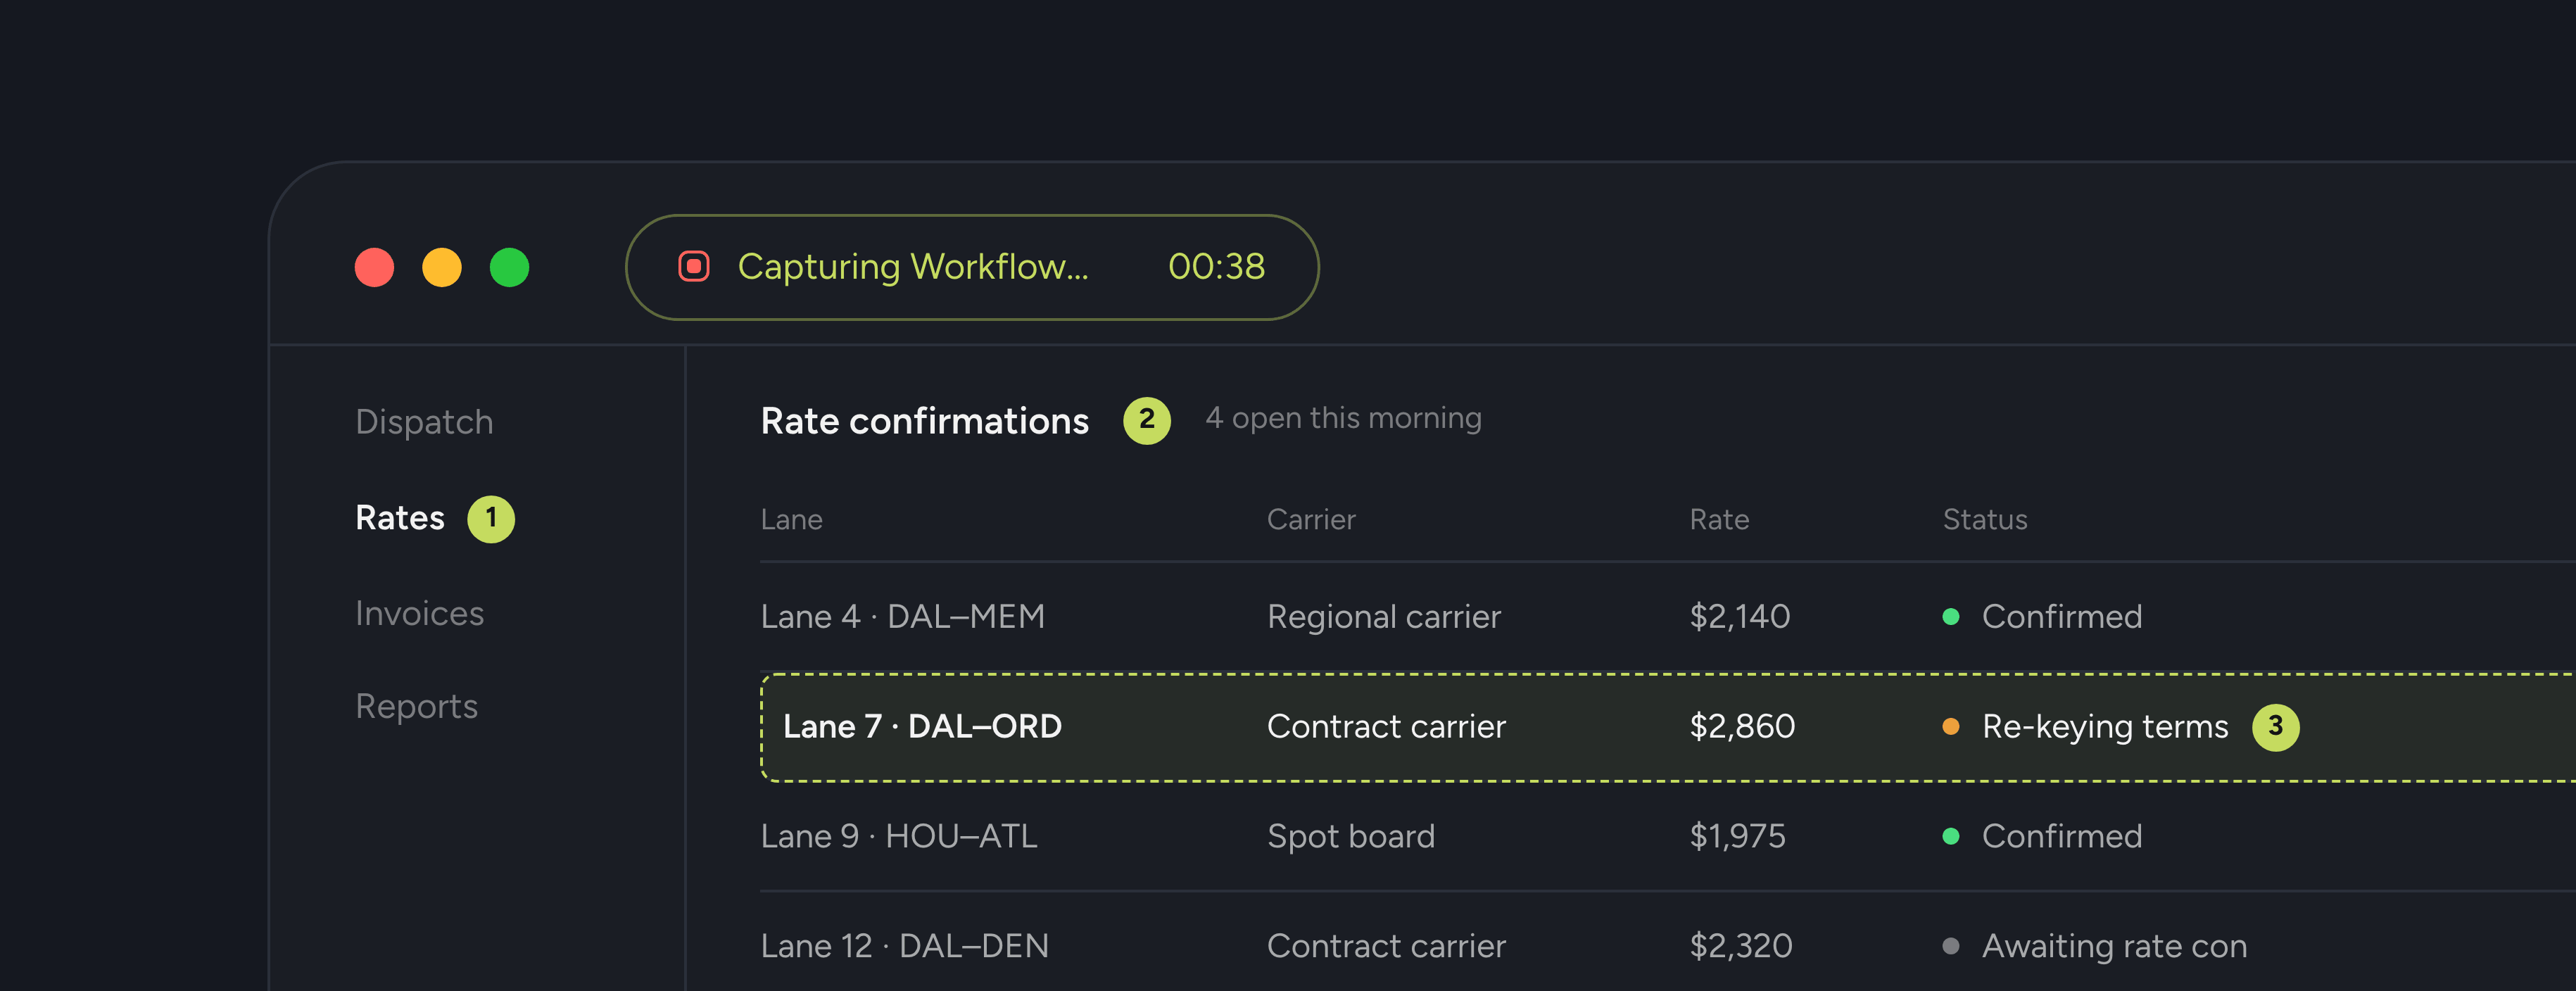Open Reports from the sidebar
The image size is (2576, 991).
tap(416, 707)
